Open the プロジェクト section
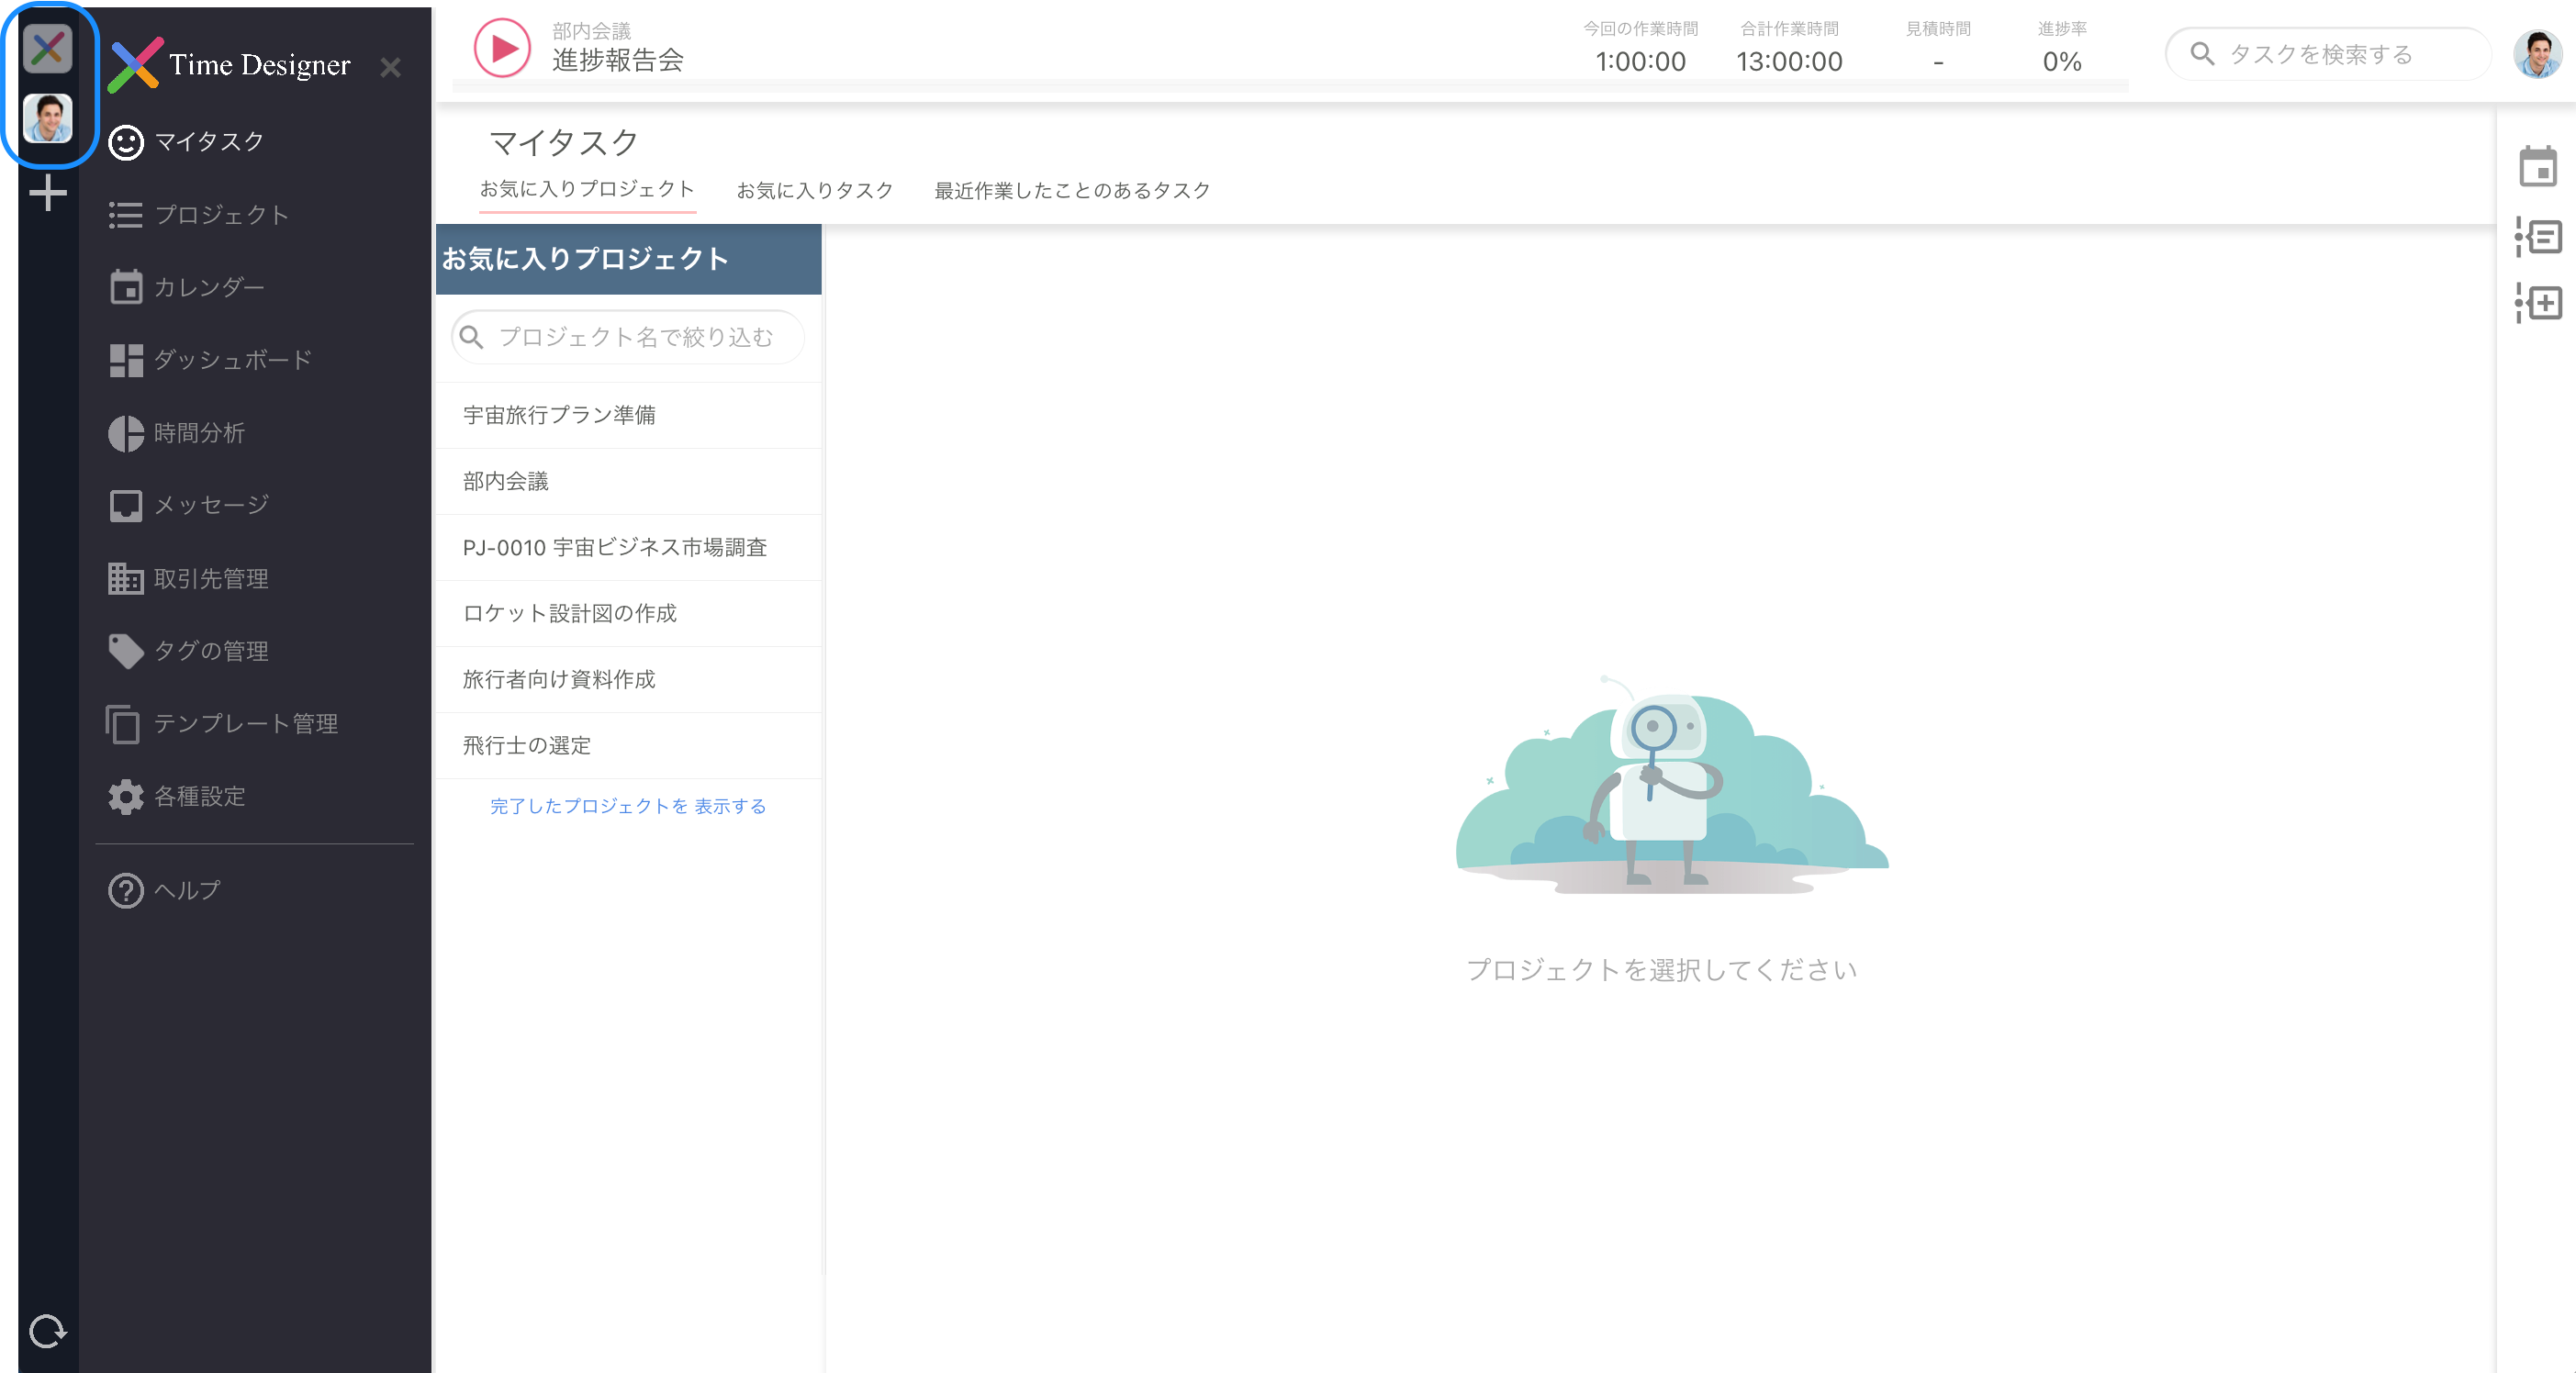This screenshot has width=2576, height=1373. 222,215
